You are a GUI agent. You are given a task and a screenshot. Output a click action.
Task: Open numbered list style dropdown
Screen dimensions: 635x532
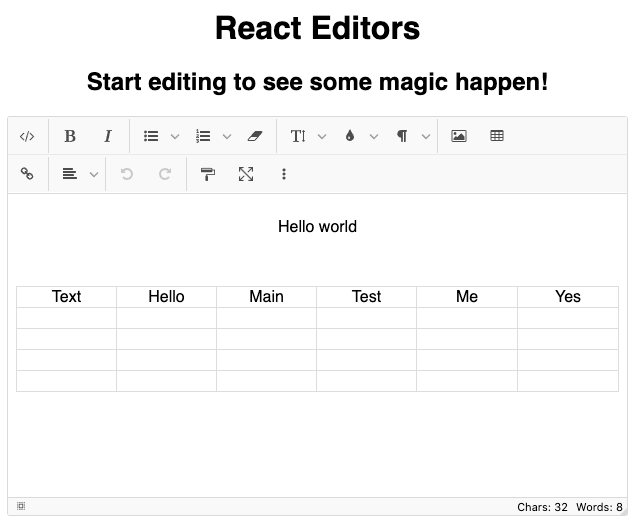(x=227, y=136)
